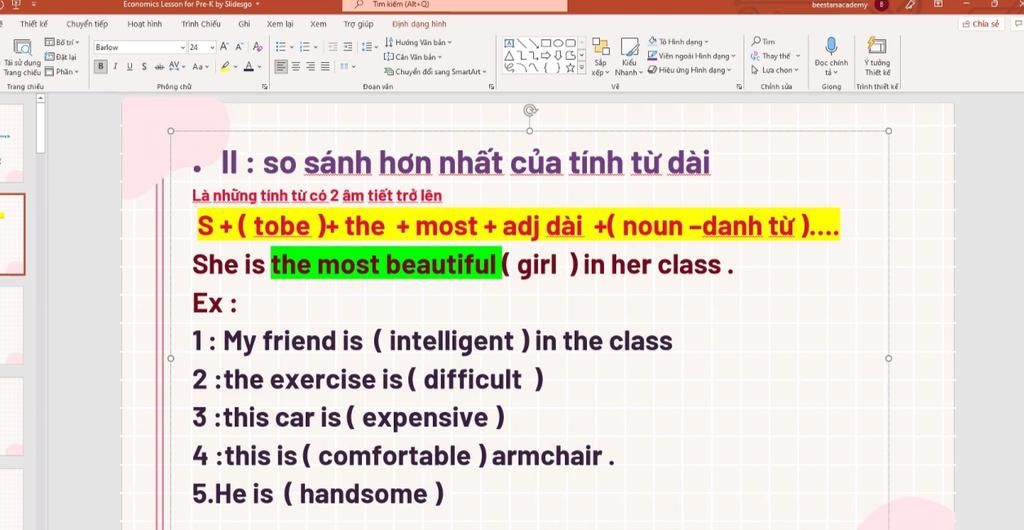This screenshot has height=530, width=1024.
Task: Click the Chia sẻ share button
Action: [981, 23]
